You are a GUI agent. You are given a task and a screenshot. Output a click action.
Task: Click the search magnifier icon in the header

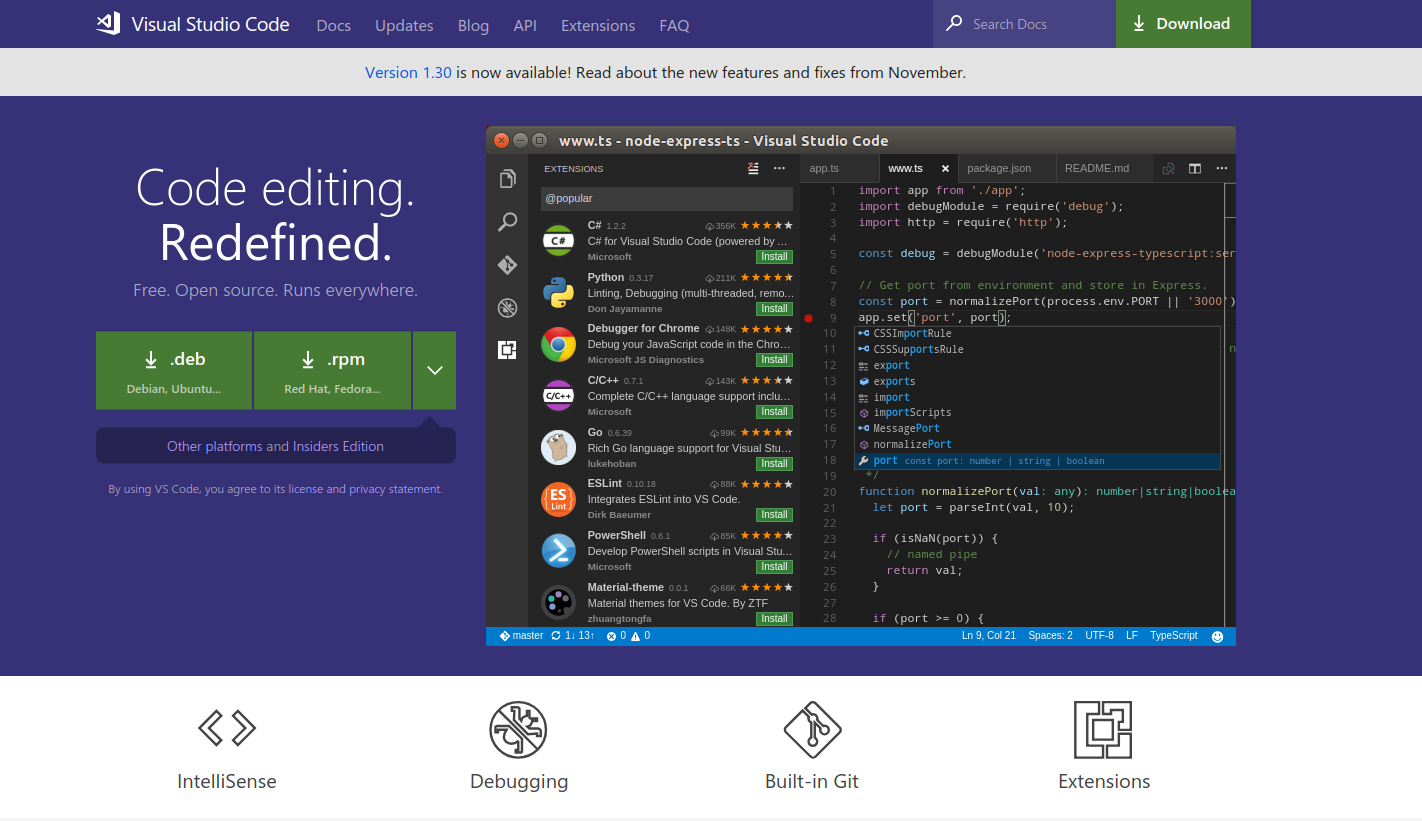point(955,23)
